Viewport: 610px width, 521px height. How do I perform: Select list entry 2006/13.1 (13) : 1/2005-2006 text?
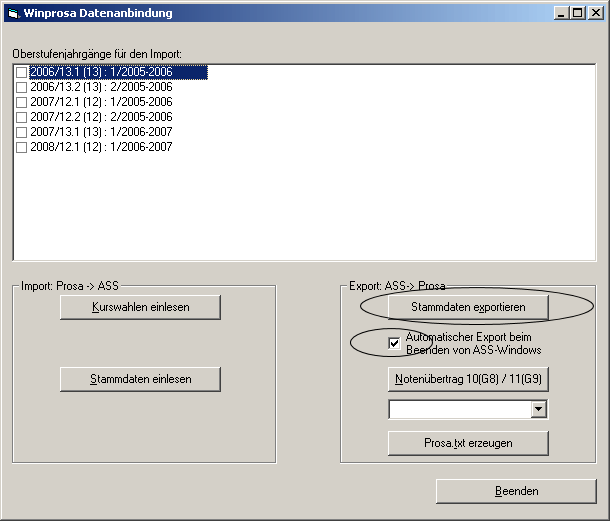click(118, 72)
